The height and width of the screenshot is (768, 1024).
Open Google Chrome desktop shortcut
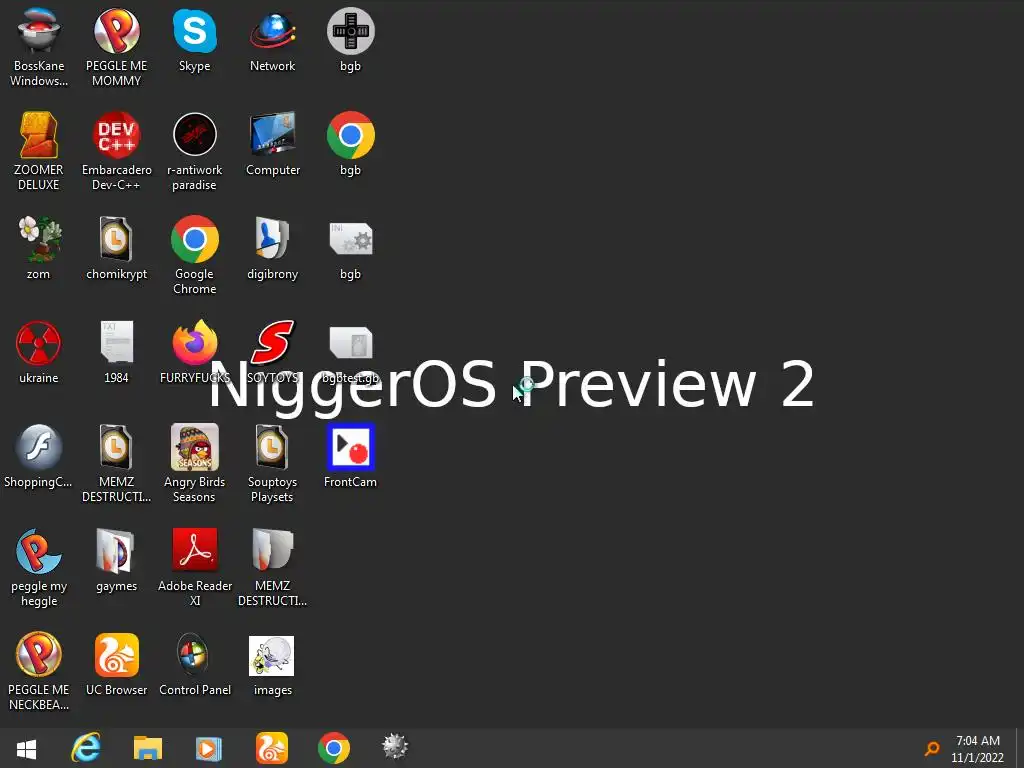pyautogui.click(x=195, y=255)
